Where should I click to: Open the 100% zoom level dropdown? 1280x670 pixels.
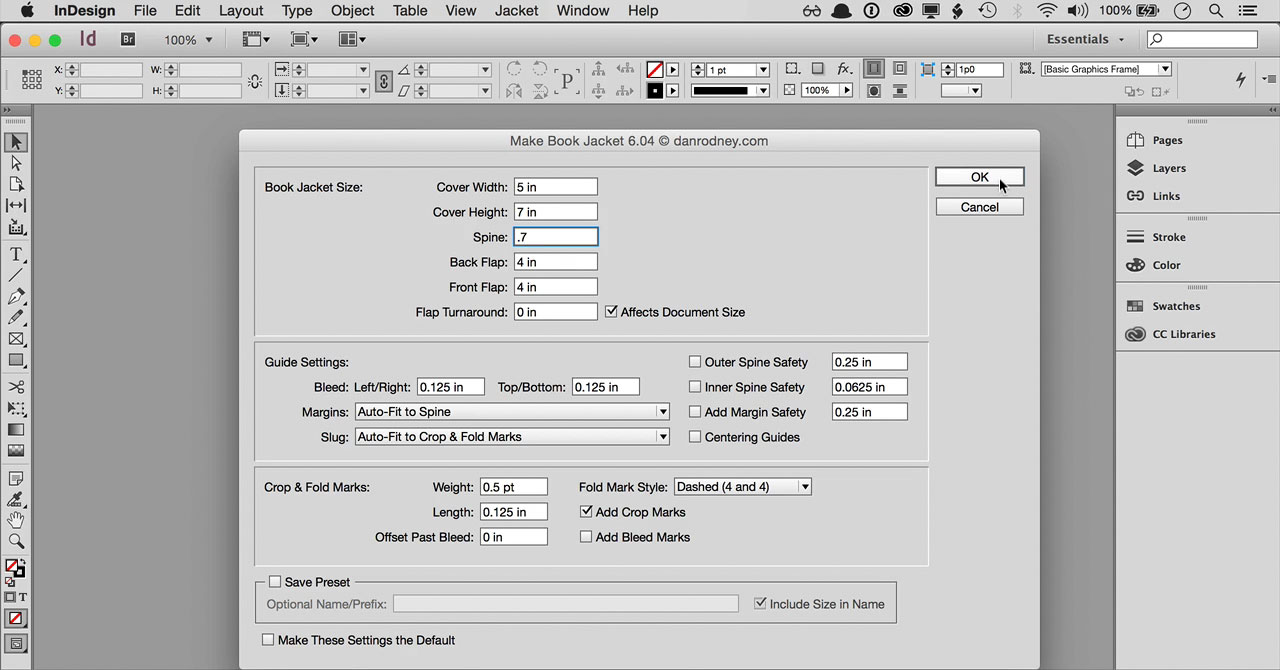pyautogui.click(x=189, y=40)
